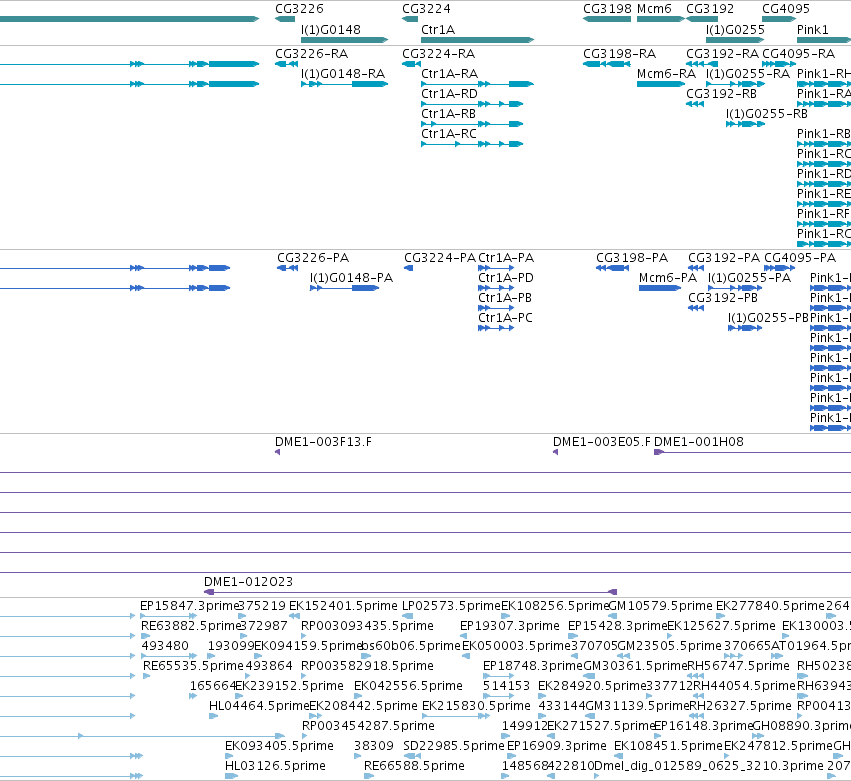Click the l(1)G0255 gene label
This screenshot has width=851, height=781.
pos(735,29)
